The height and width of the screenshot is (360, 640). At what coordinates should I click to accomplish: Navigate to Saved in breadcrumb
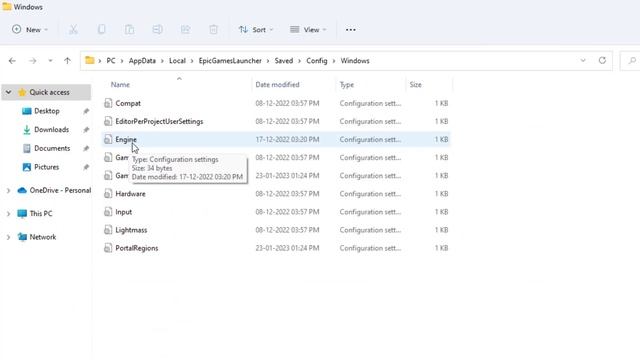coord(284,61)
